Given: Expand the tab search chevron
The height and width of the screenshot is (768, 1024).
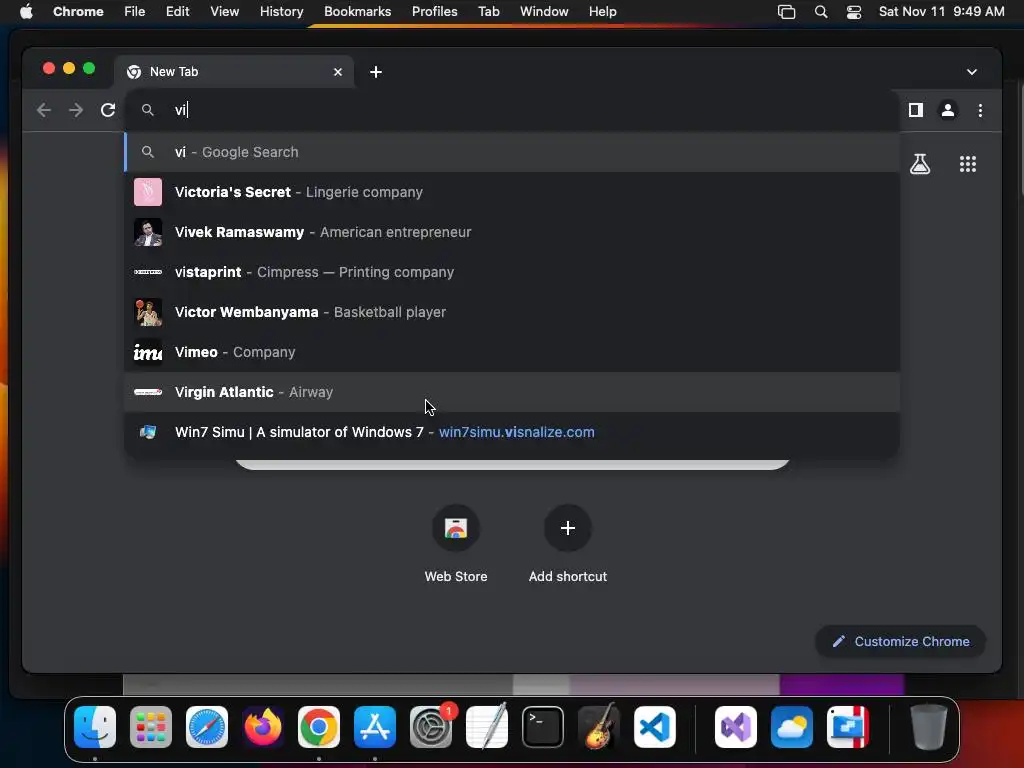Looking at the screenshot, I should point(972,72).
